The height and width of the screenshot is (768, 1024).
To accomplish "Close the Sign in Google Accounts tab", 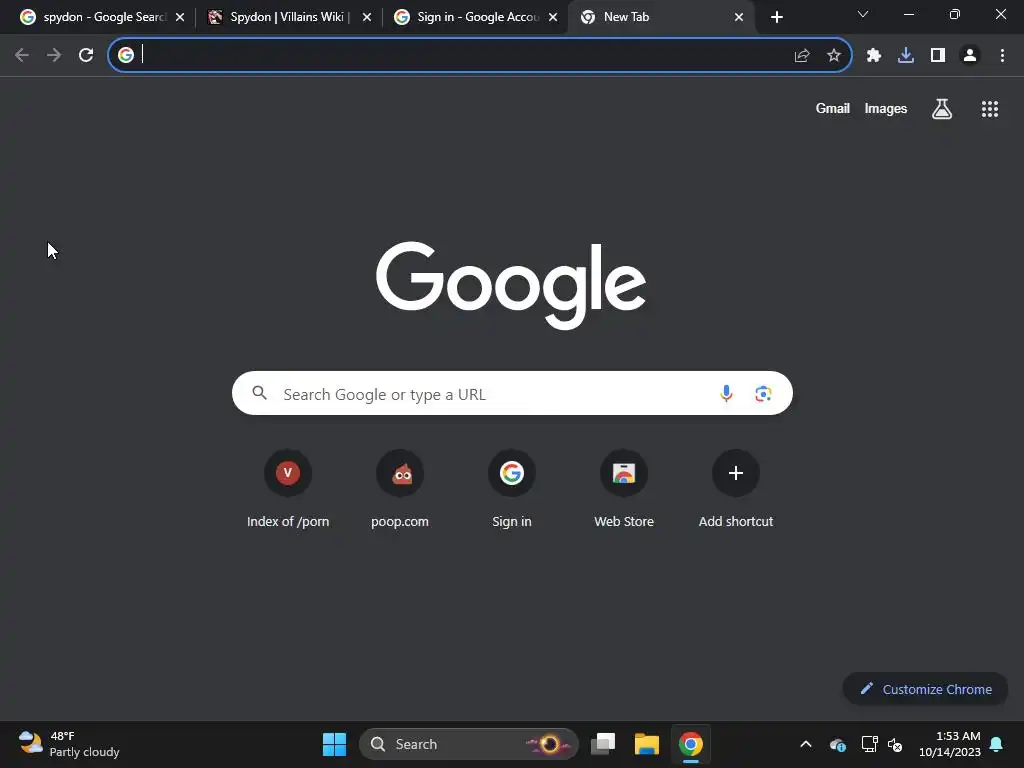I will [x=552, y=17].
